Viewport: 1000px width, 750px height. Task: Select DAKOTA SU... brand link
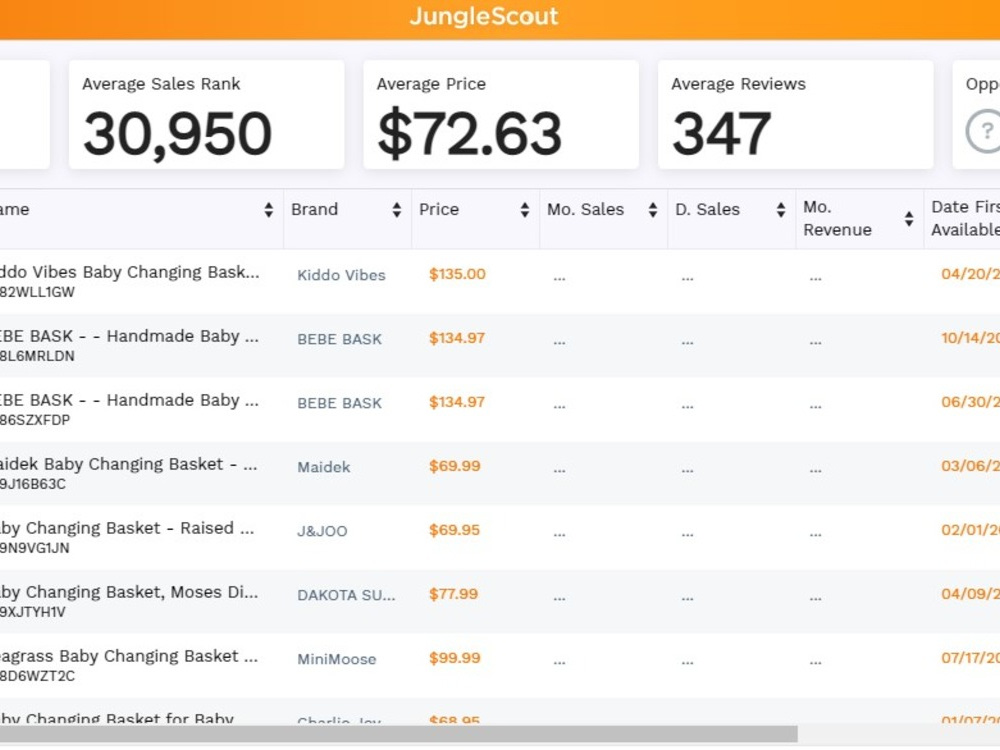coord(346,595)
